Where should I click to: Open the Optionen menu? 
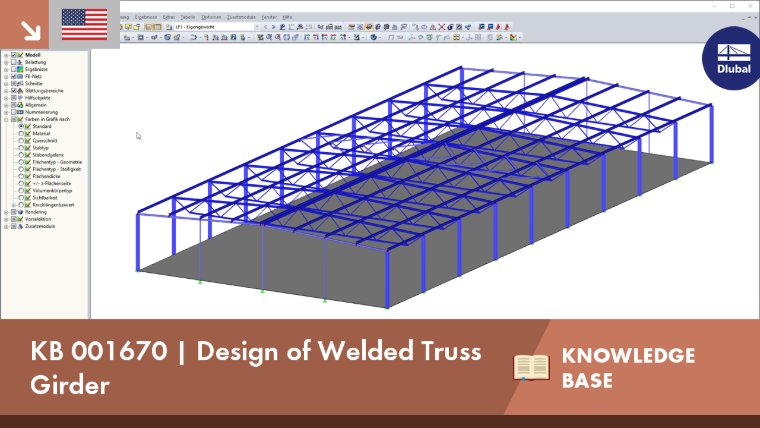211,17
